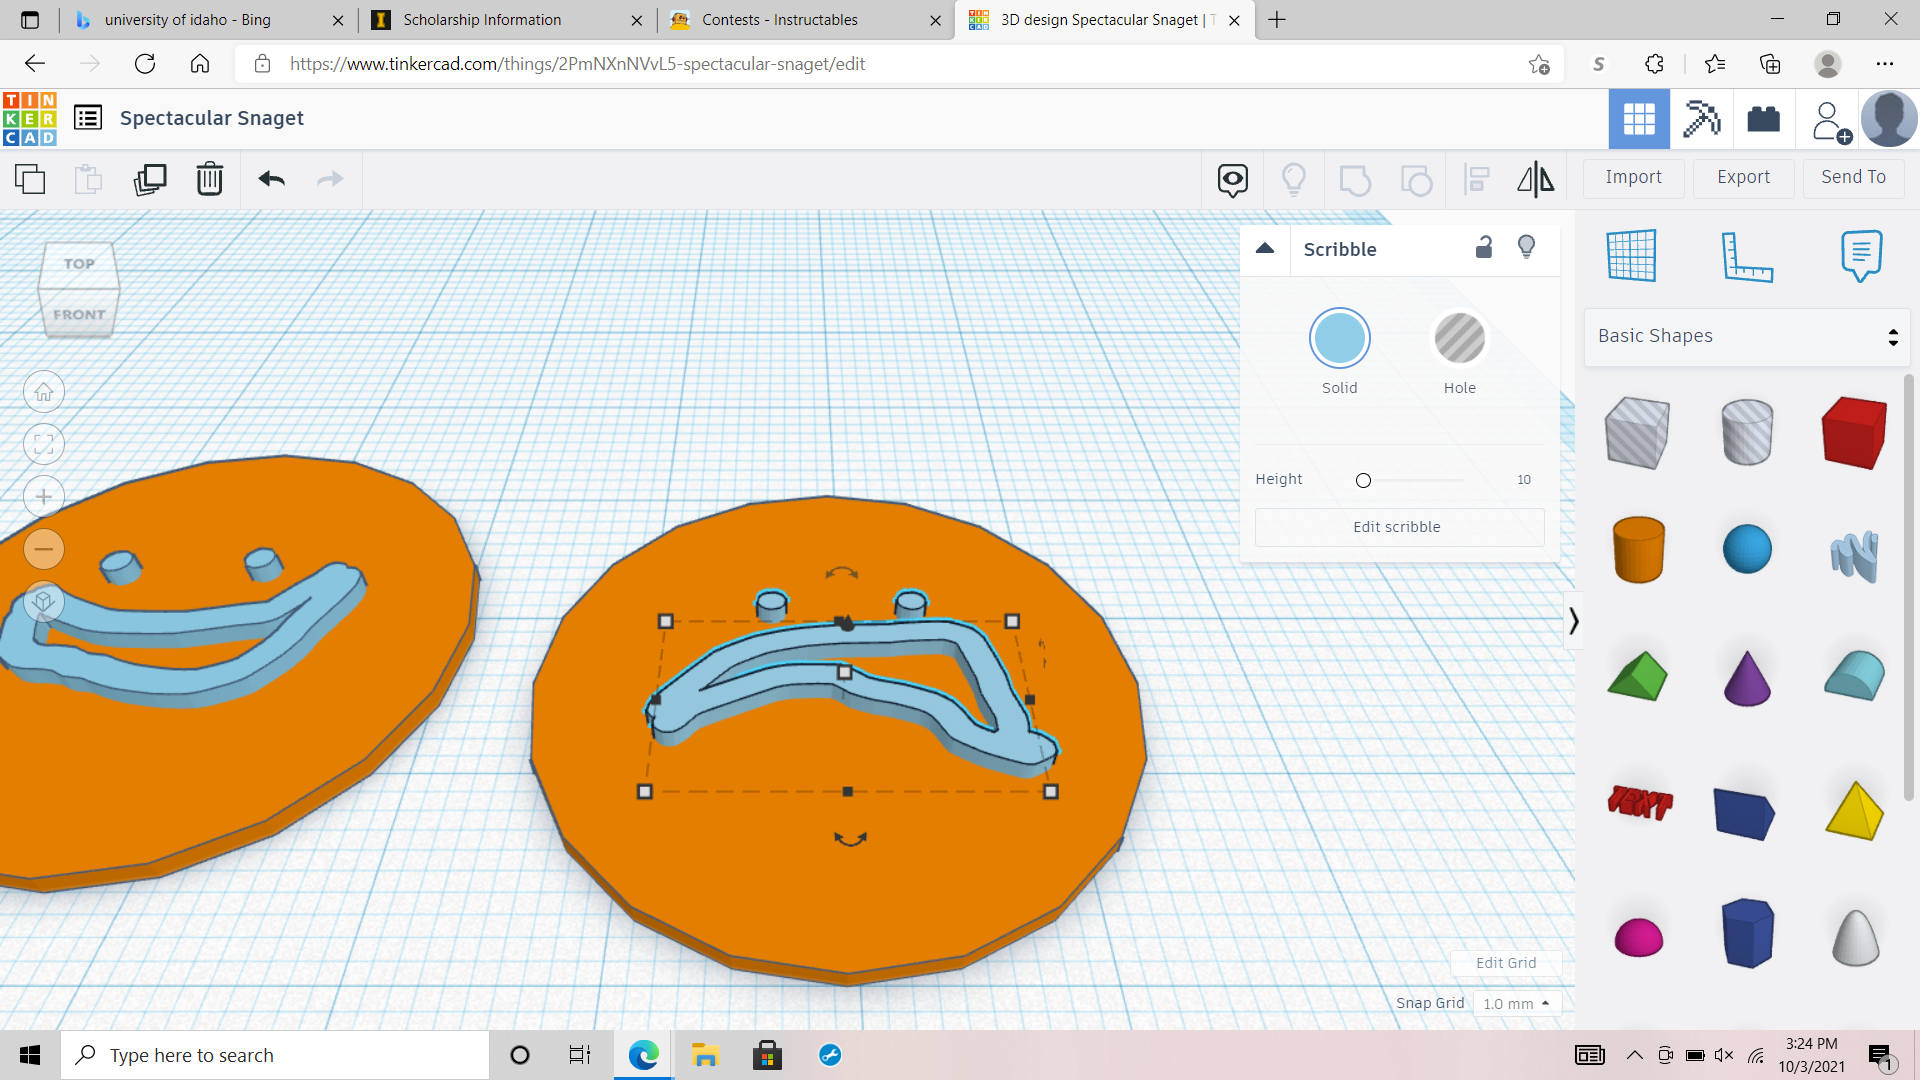This screenshot has height=1080, width=1920.
Task: Hide the selected shape with the lightbulb
Action: 1294,179
